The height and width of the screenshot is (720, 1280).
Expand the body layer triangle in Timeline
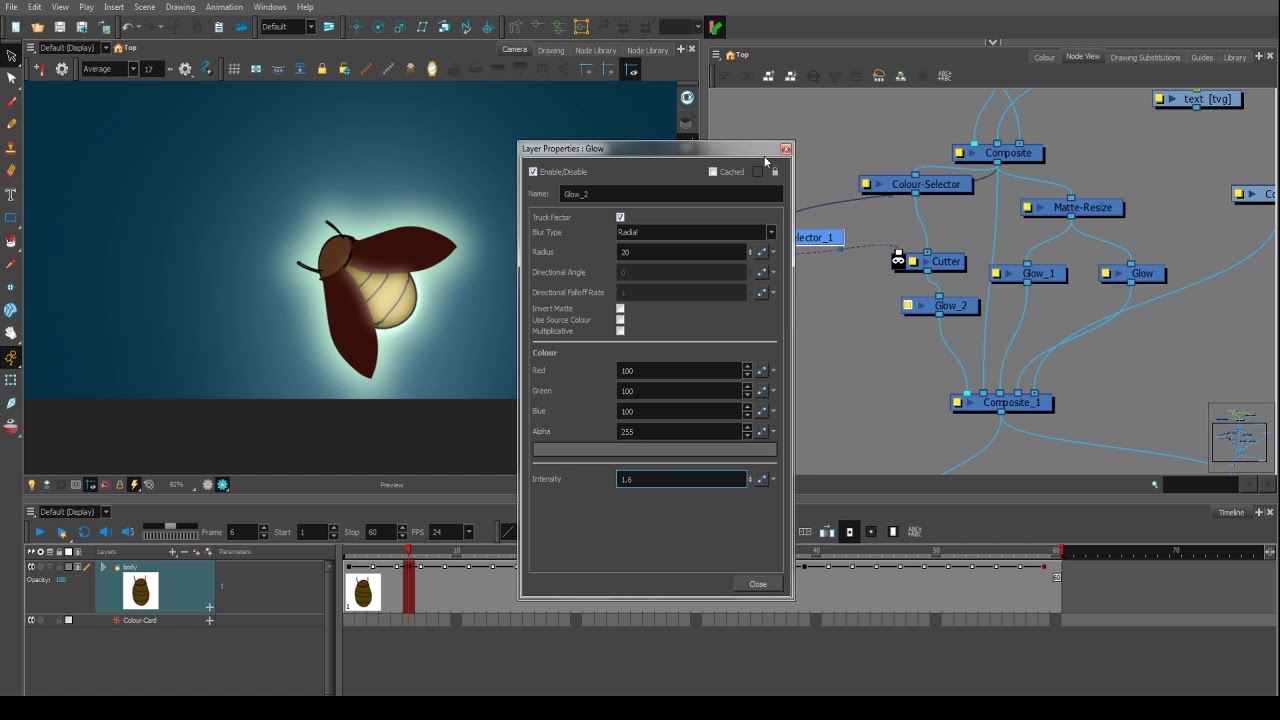click(103, 567)
